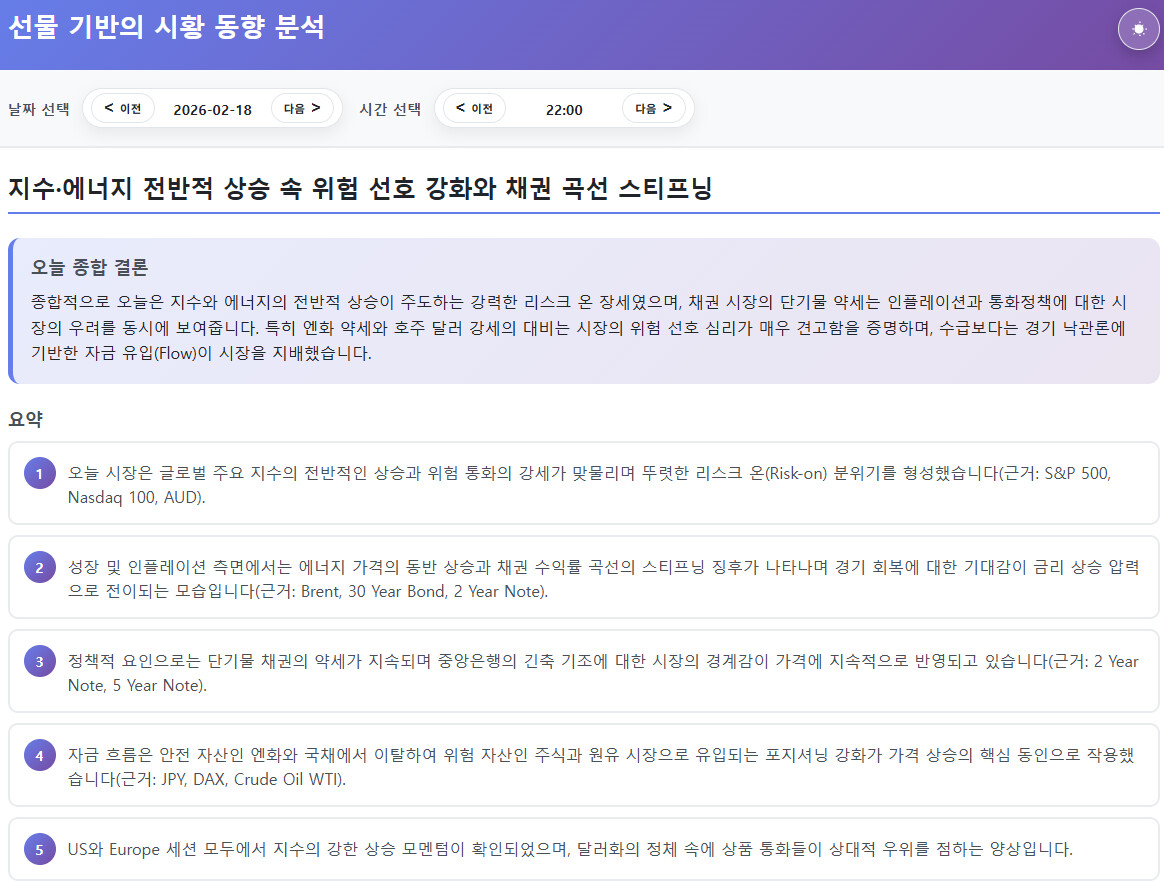
Task: Select the 요약 section heading
Action: coord(25,419)
